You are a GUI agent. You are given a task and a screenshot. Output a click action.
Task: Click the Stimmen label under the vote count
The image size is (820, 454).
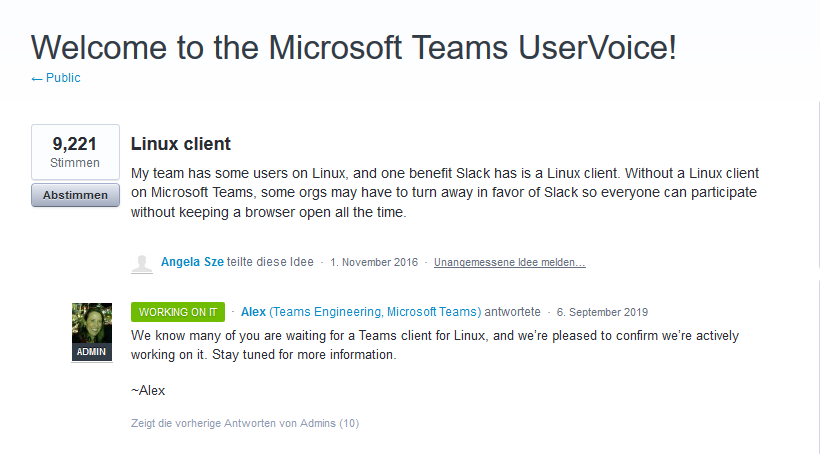tap(75, 162)
